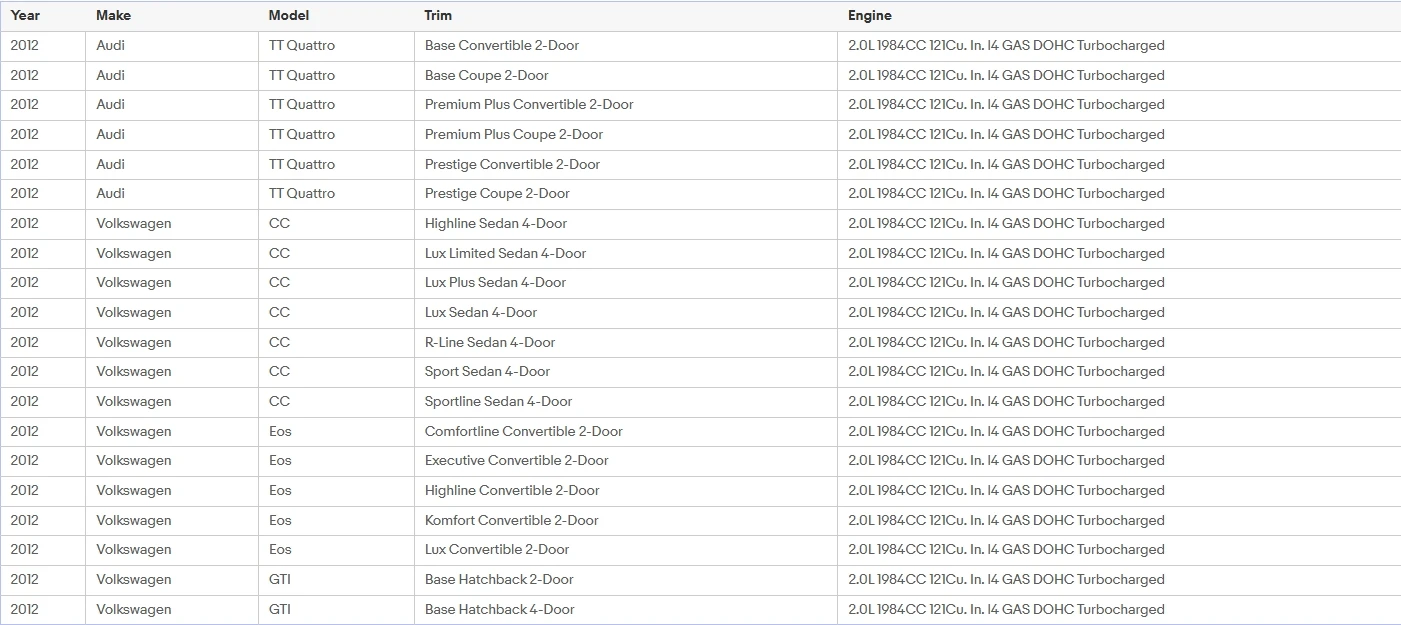Image resolution: width=1401 pixels, height=625 pixels.
Task: Select Prestige Coupe 2-Door cell
Action: click(626, 194)
